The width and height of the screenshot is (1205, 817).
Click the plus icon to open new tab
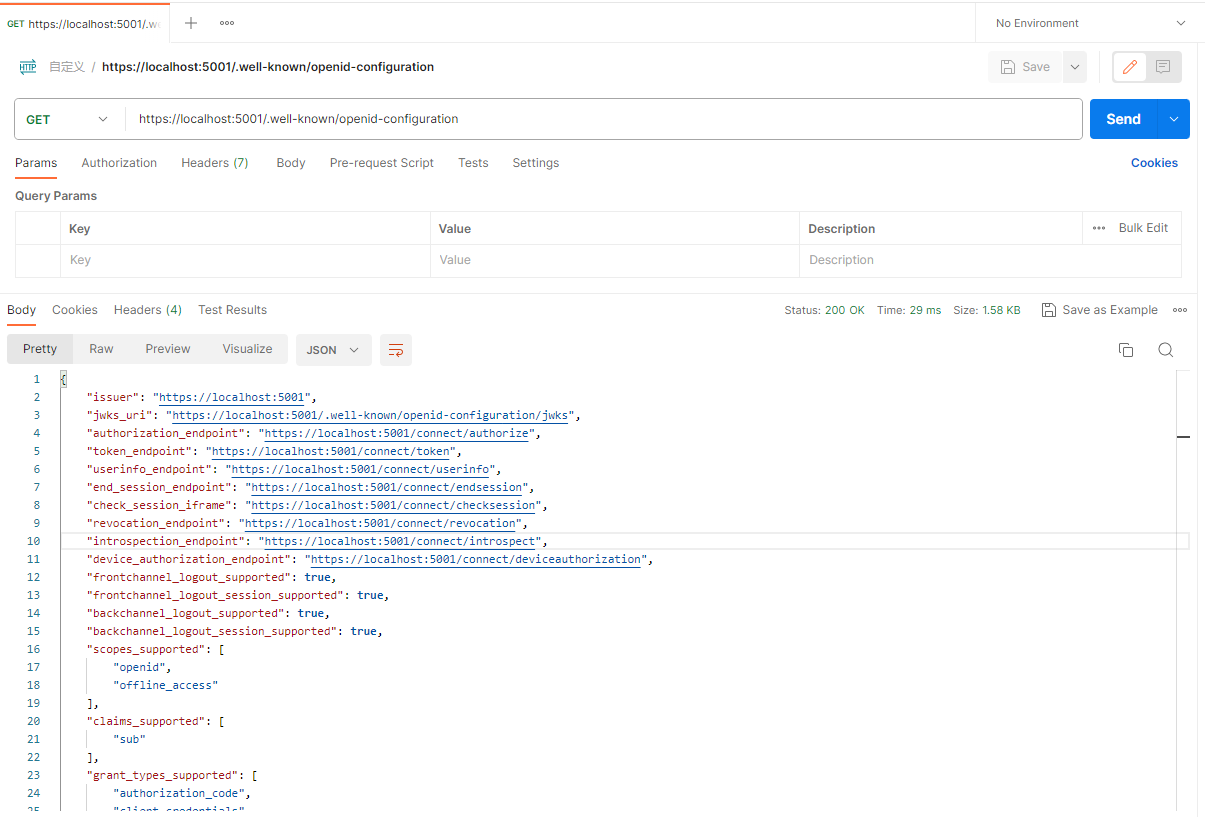click(191, 23)
